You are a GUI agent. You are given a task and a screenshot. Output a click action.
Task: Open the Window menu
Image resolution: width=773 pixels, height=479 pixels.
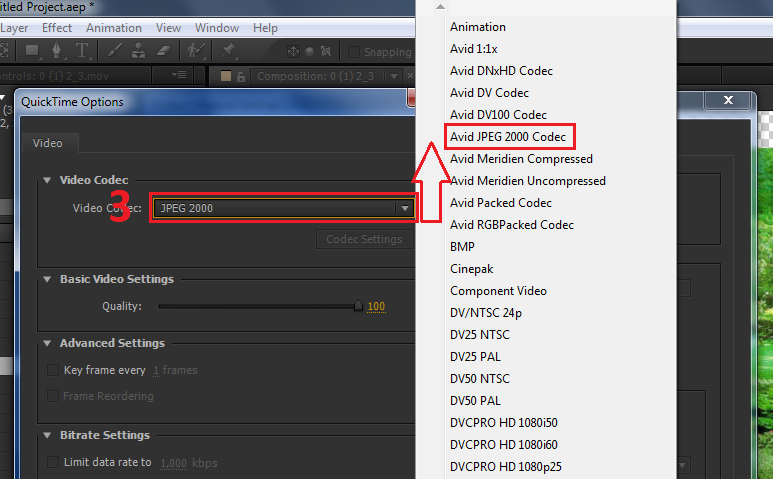click(217, 28)
